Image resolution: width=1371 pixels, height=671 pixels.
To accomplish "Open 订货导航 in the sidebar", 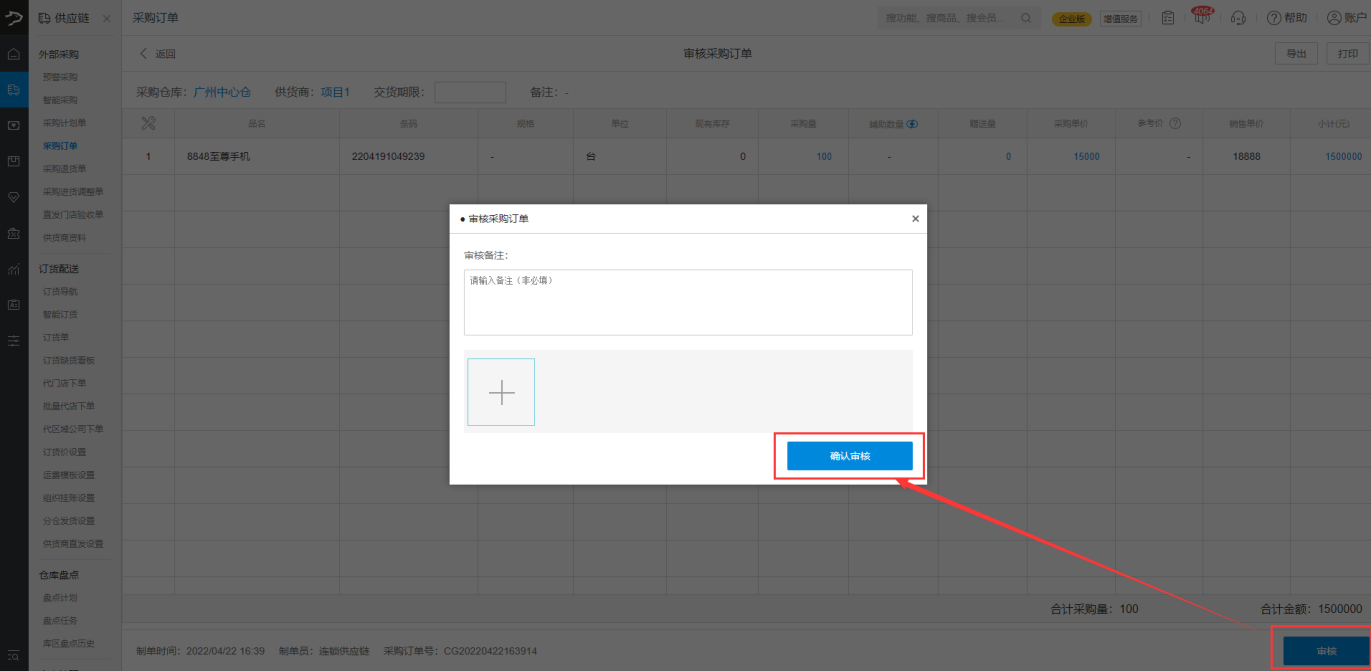I will [x=60, y=292].
